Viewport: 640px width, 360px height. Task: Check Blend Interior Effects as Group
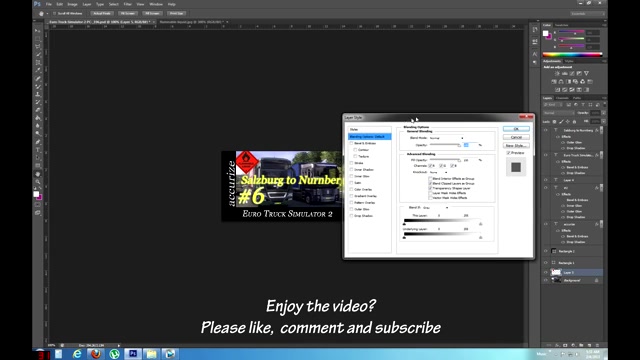coord(430,179)
